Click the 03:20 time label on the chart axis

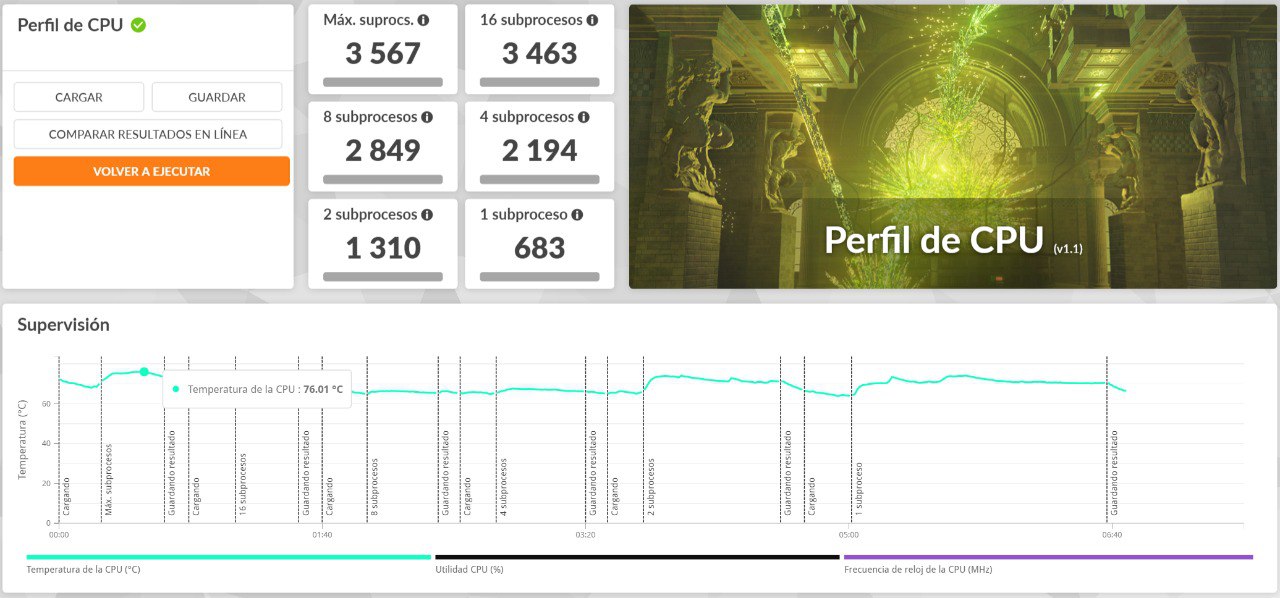(585, 535)
